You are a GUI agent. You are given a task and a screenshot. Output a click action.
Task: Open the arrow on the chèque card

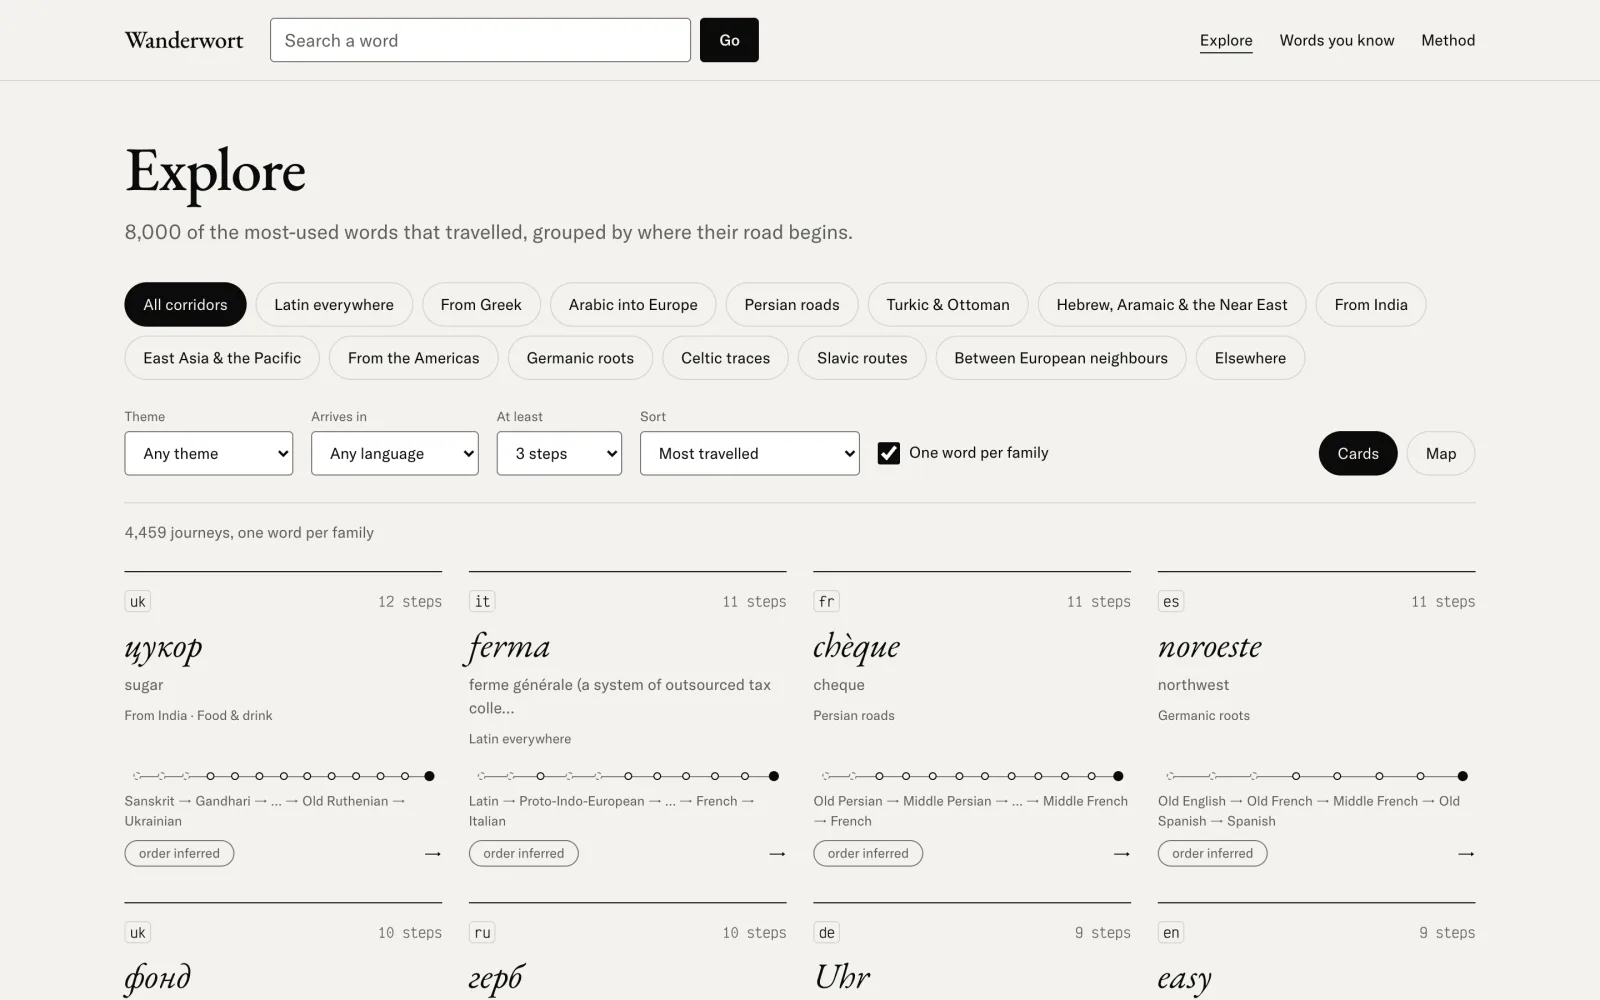[1122, 854]
